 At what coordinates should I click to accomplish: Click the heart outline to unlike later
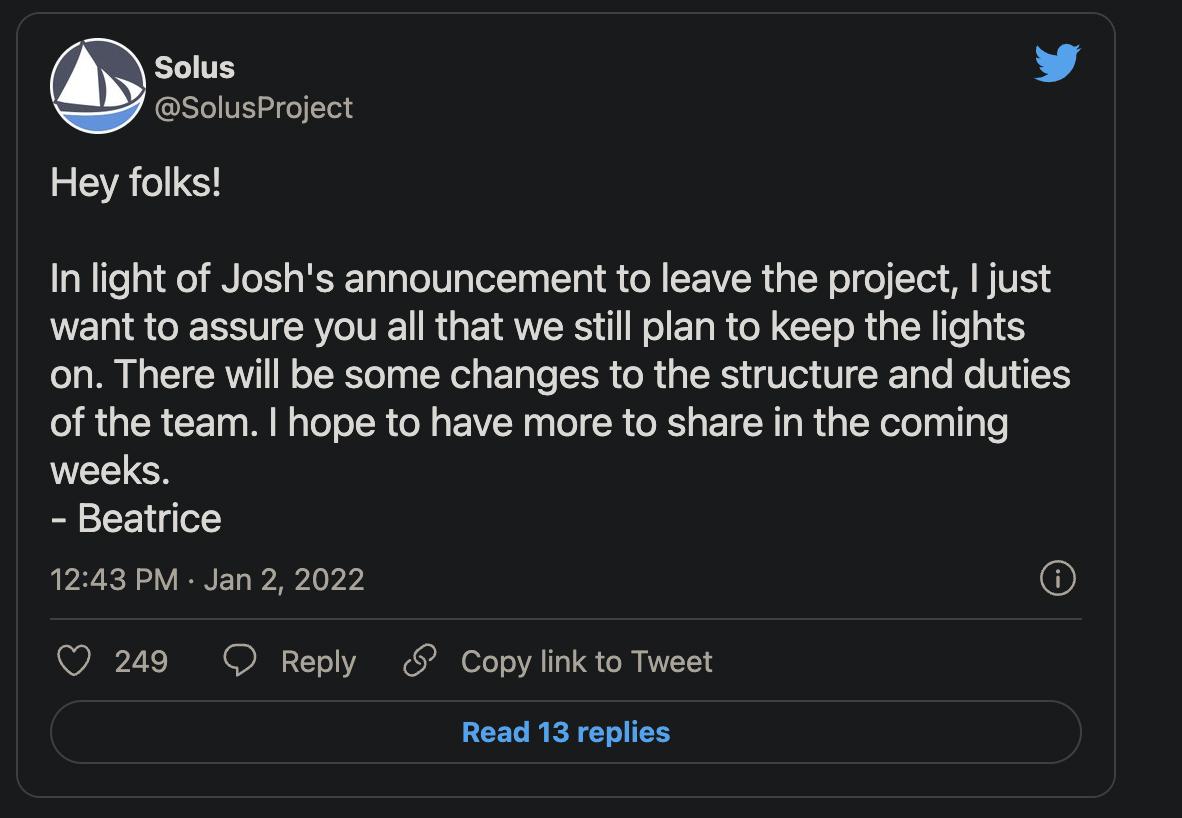73,661
